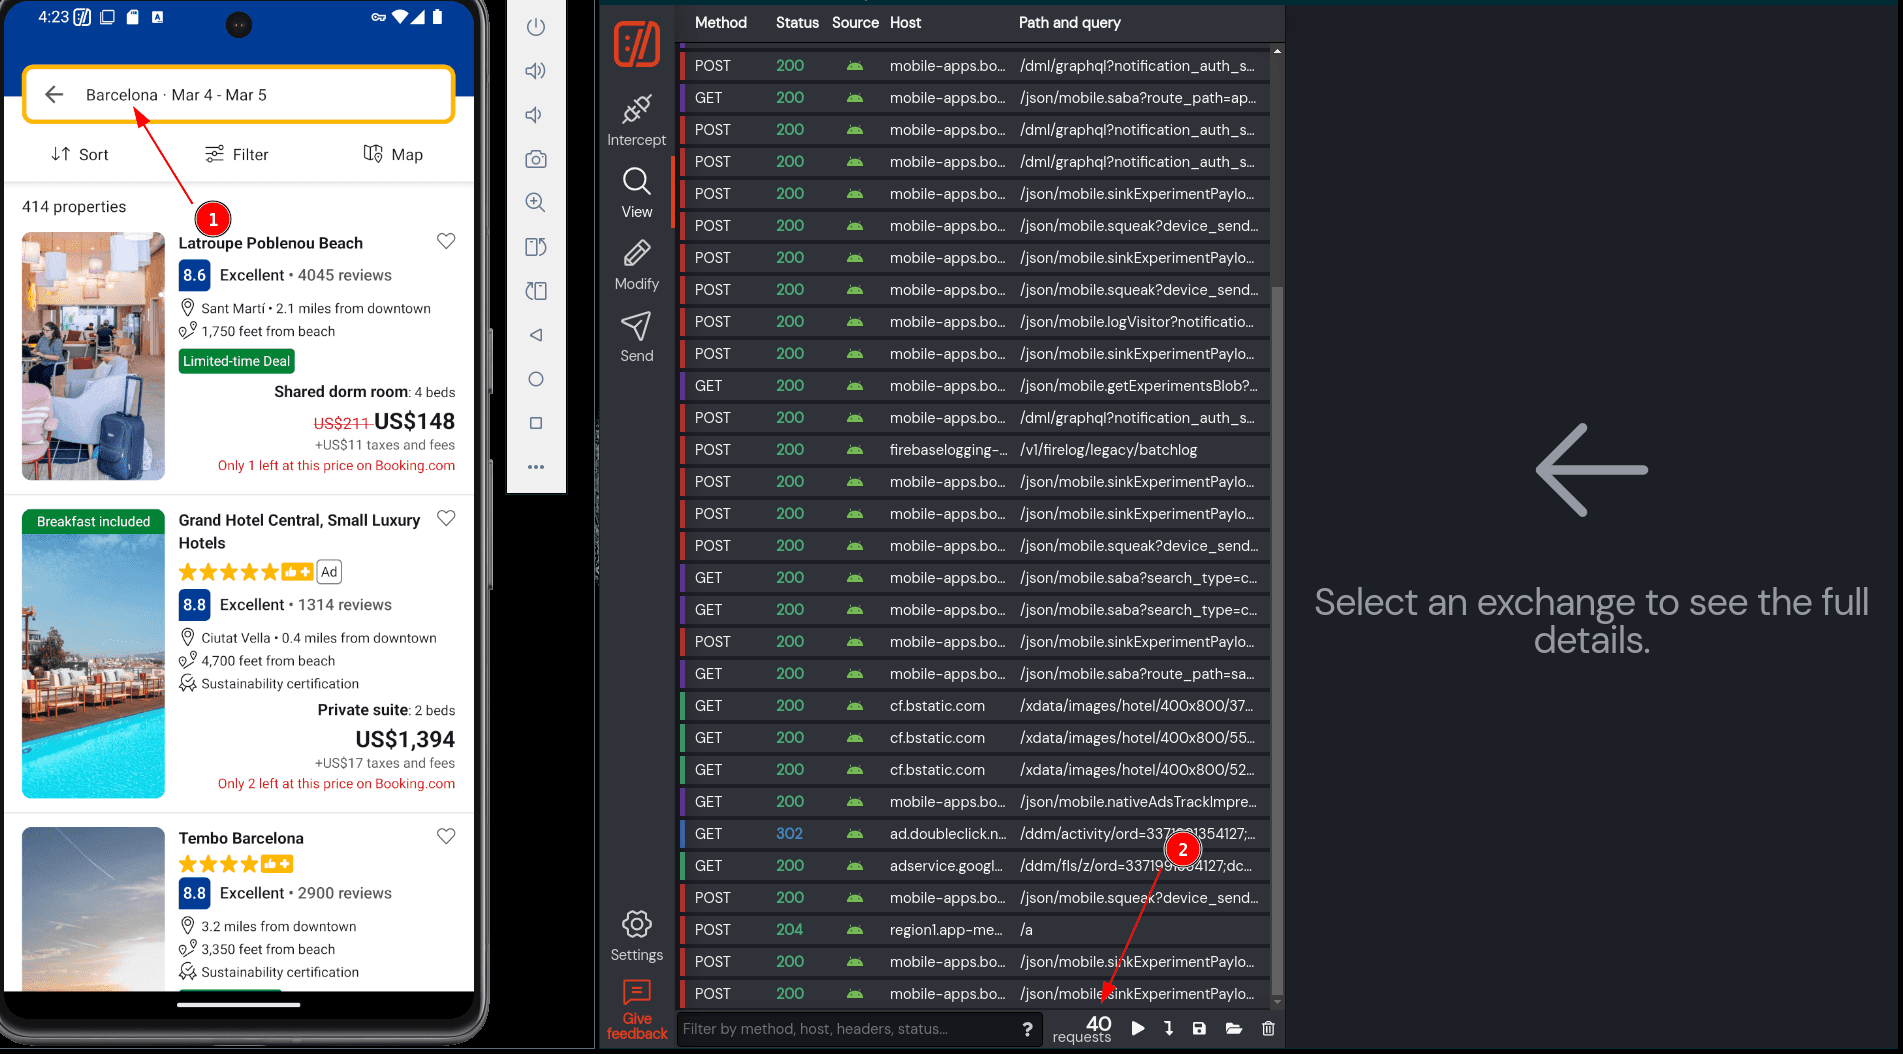This screenshot has width=1903, height=1054.
Task: Select the 302 ad.doubleclick GET request
Action: click(975, 834)
